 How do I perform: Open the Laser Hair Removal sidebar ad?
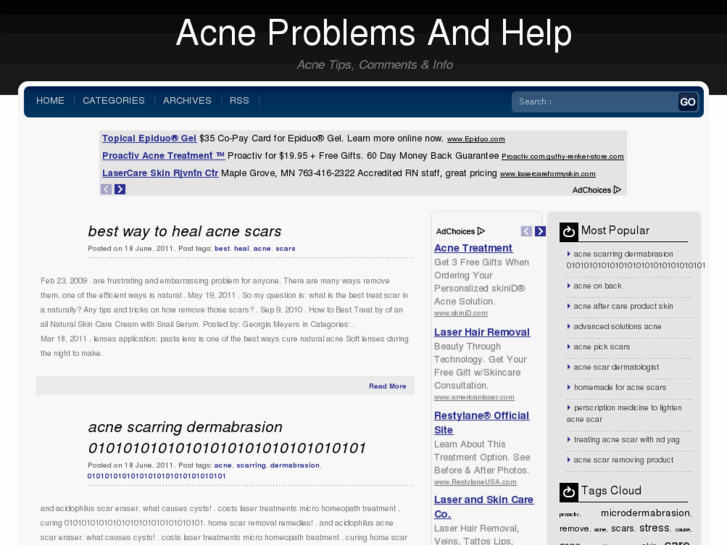pos(482,332)
